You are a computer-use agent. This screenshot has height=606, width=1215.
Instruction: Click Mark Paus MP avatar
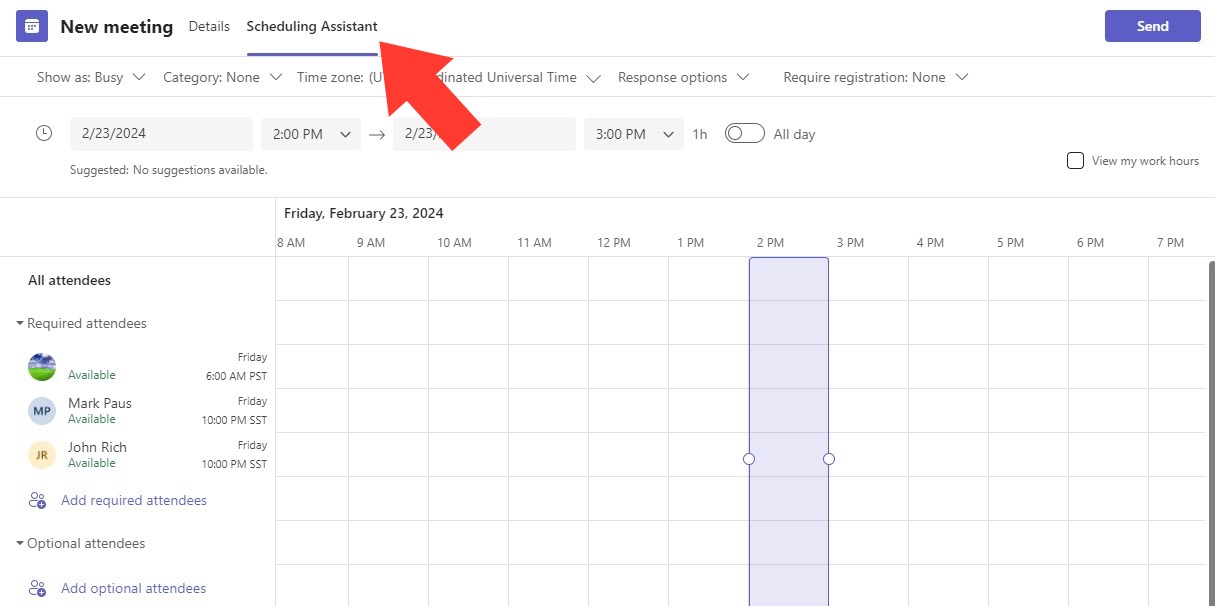tap(42, 411)
